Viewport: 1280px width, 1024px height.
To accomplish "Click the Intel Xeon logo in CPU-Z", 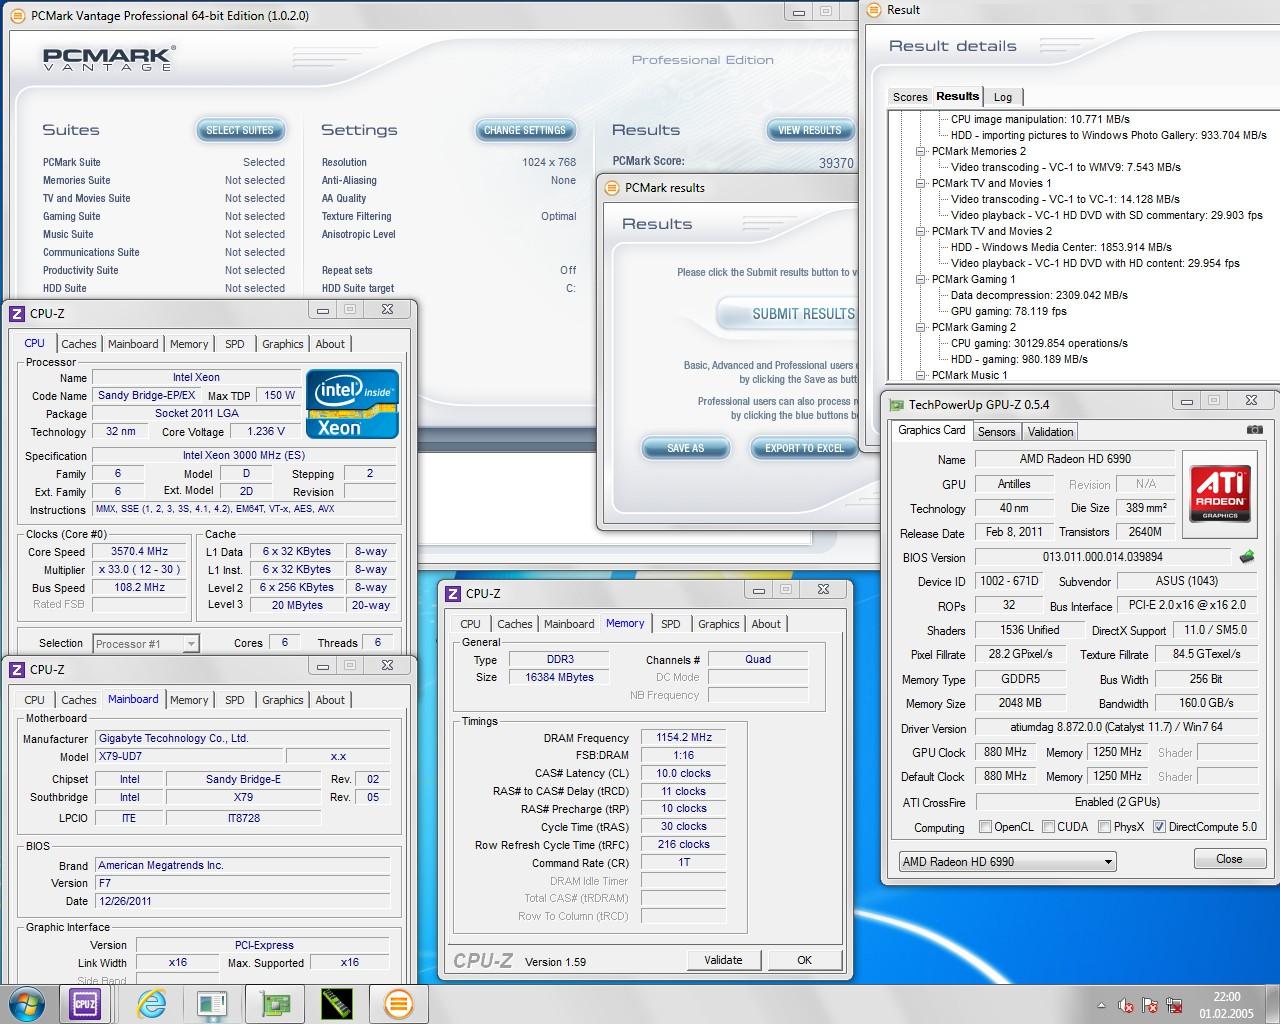I will 352,404.
